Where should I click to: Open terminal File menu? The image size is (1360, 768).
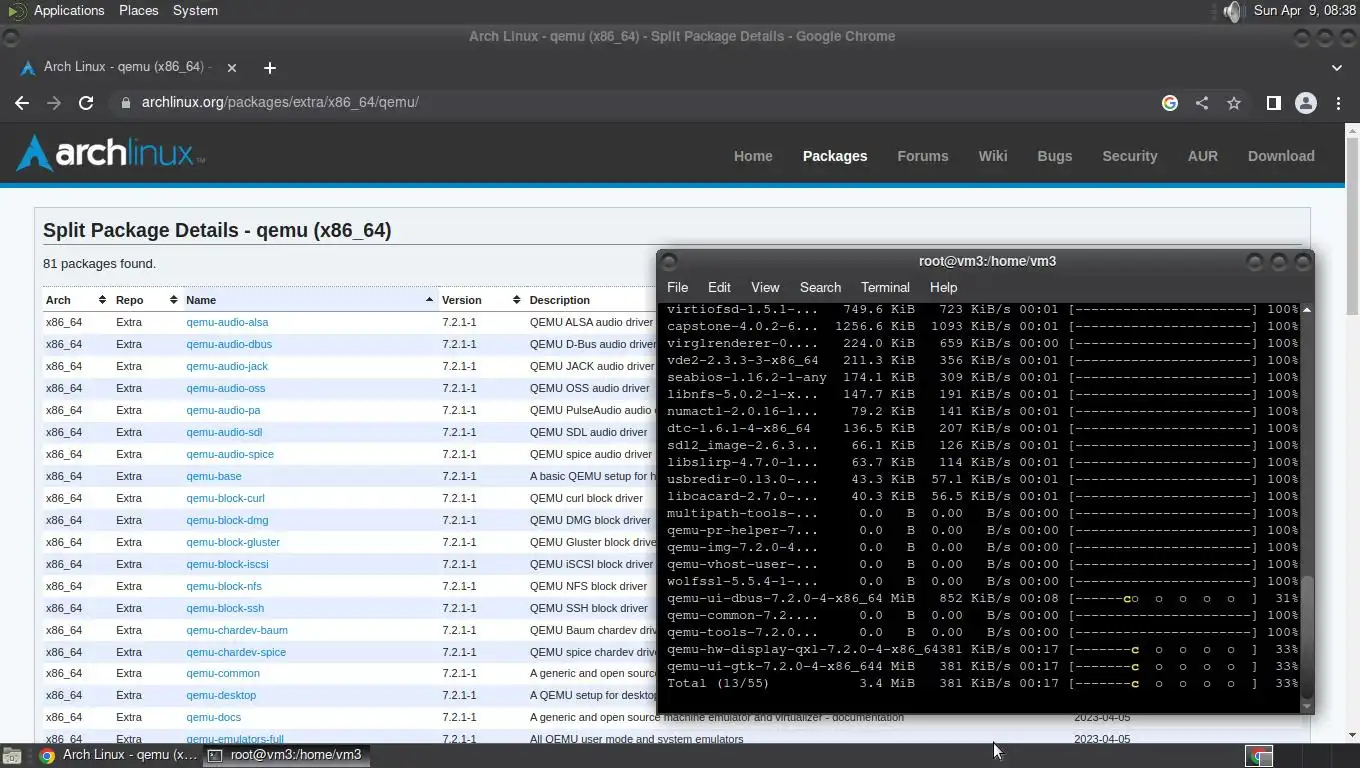pos(677,287)
